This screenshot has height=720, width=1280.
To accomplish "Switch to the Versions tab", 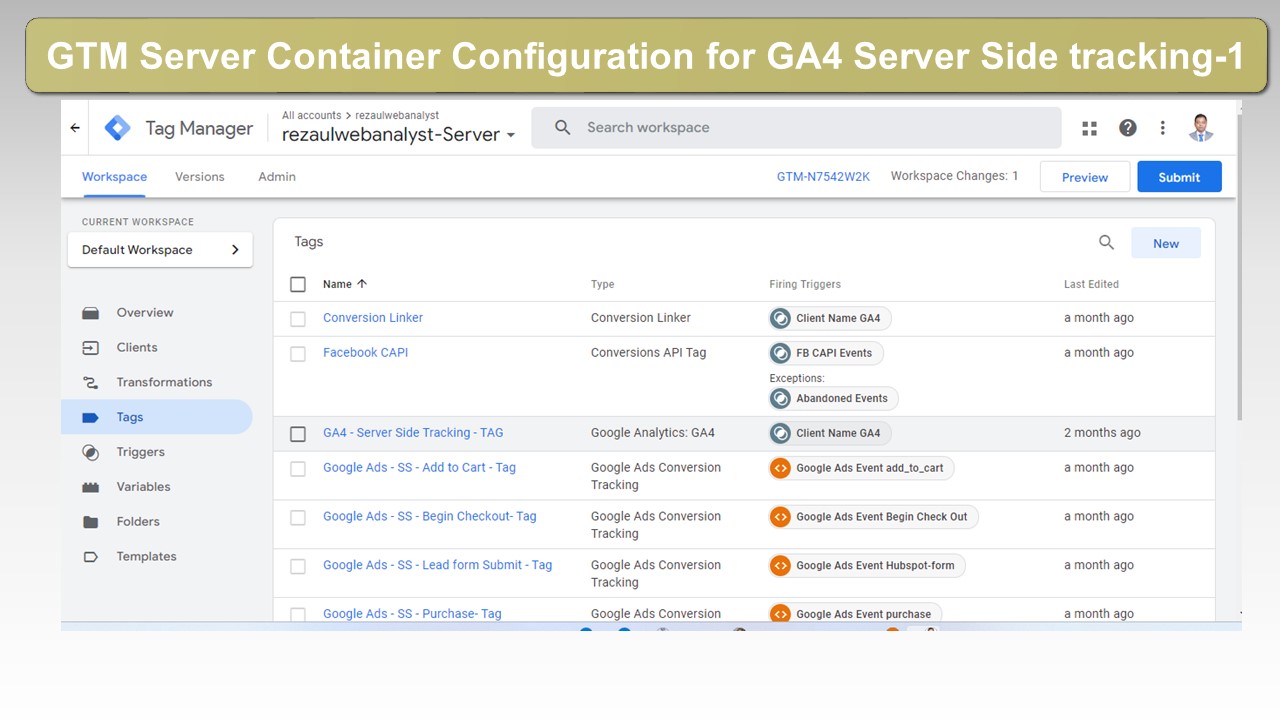I will tap(200, 177).
